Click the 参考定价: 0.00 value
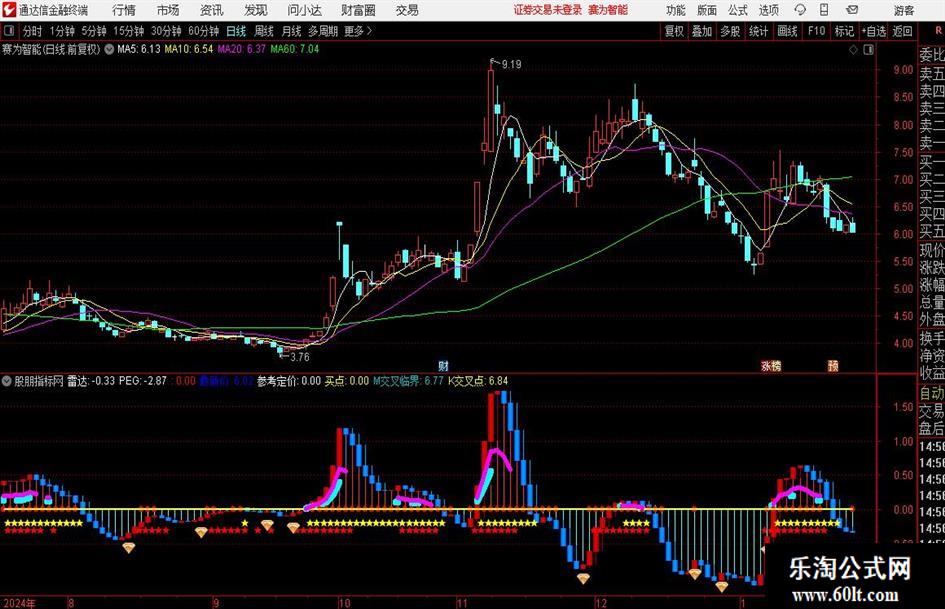This screenshot has width=945, height=609. (x=289, y=381)
